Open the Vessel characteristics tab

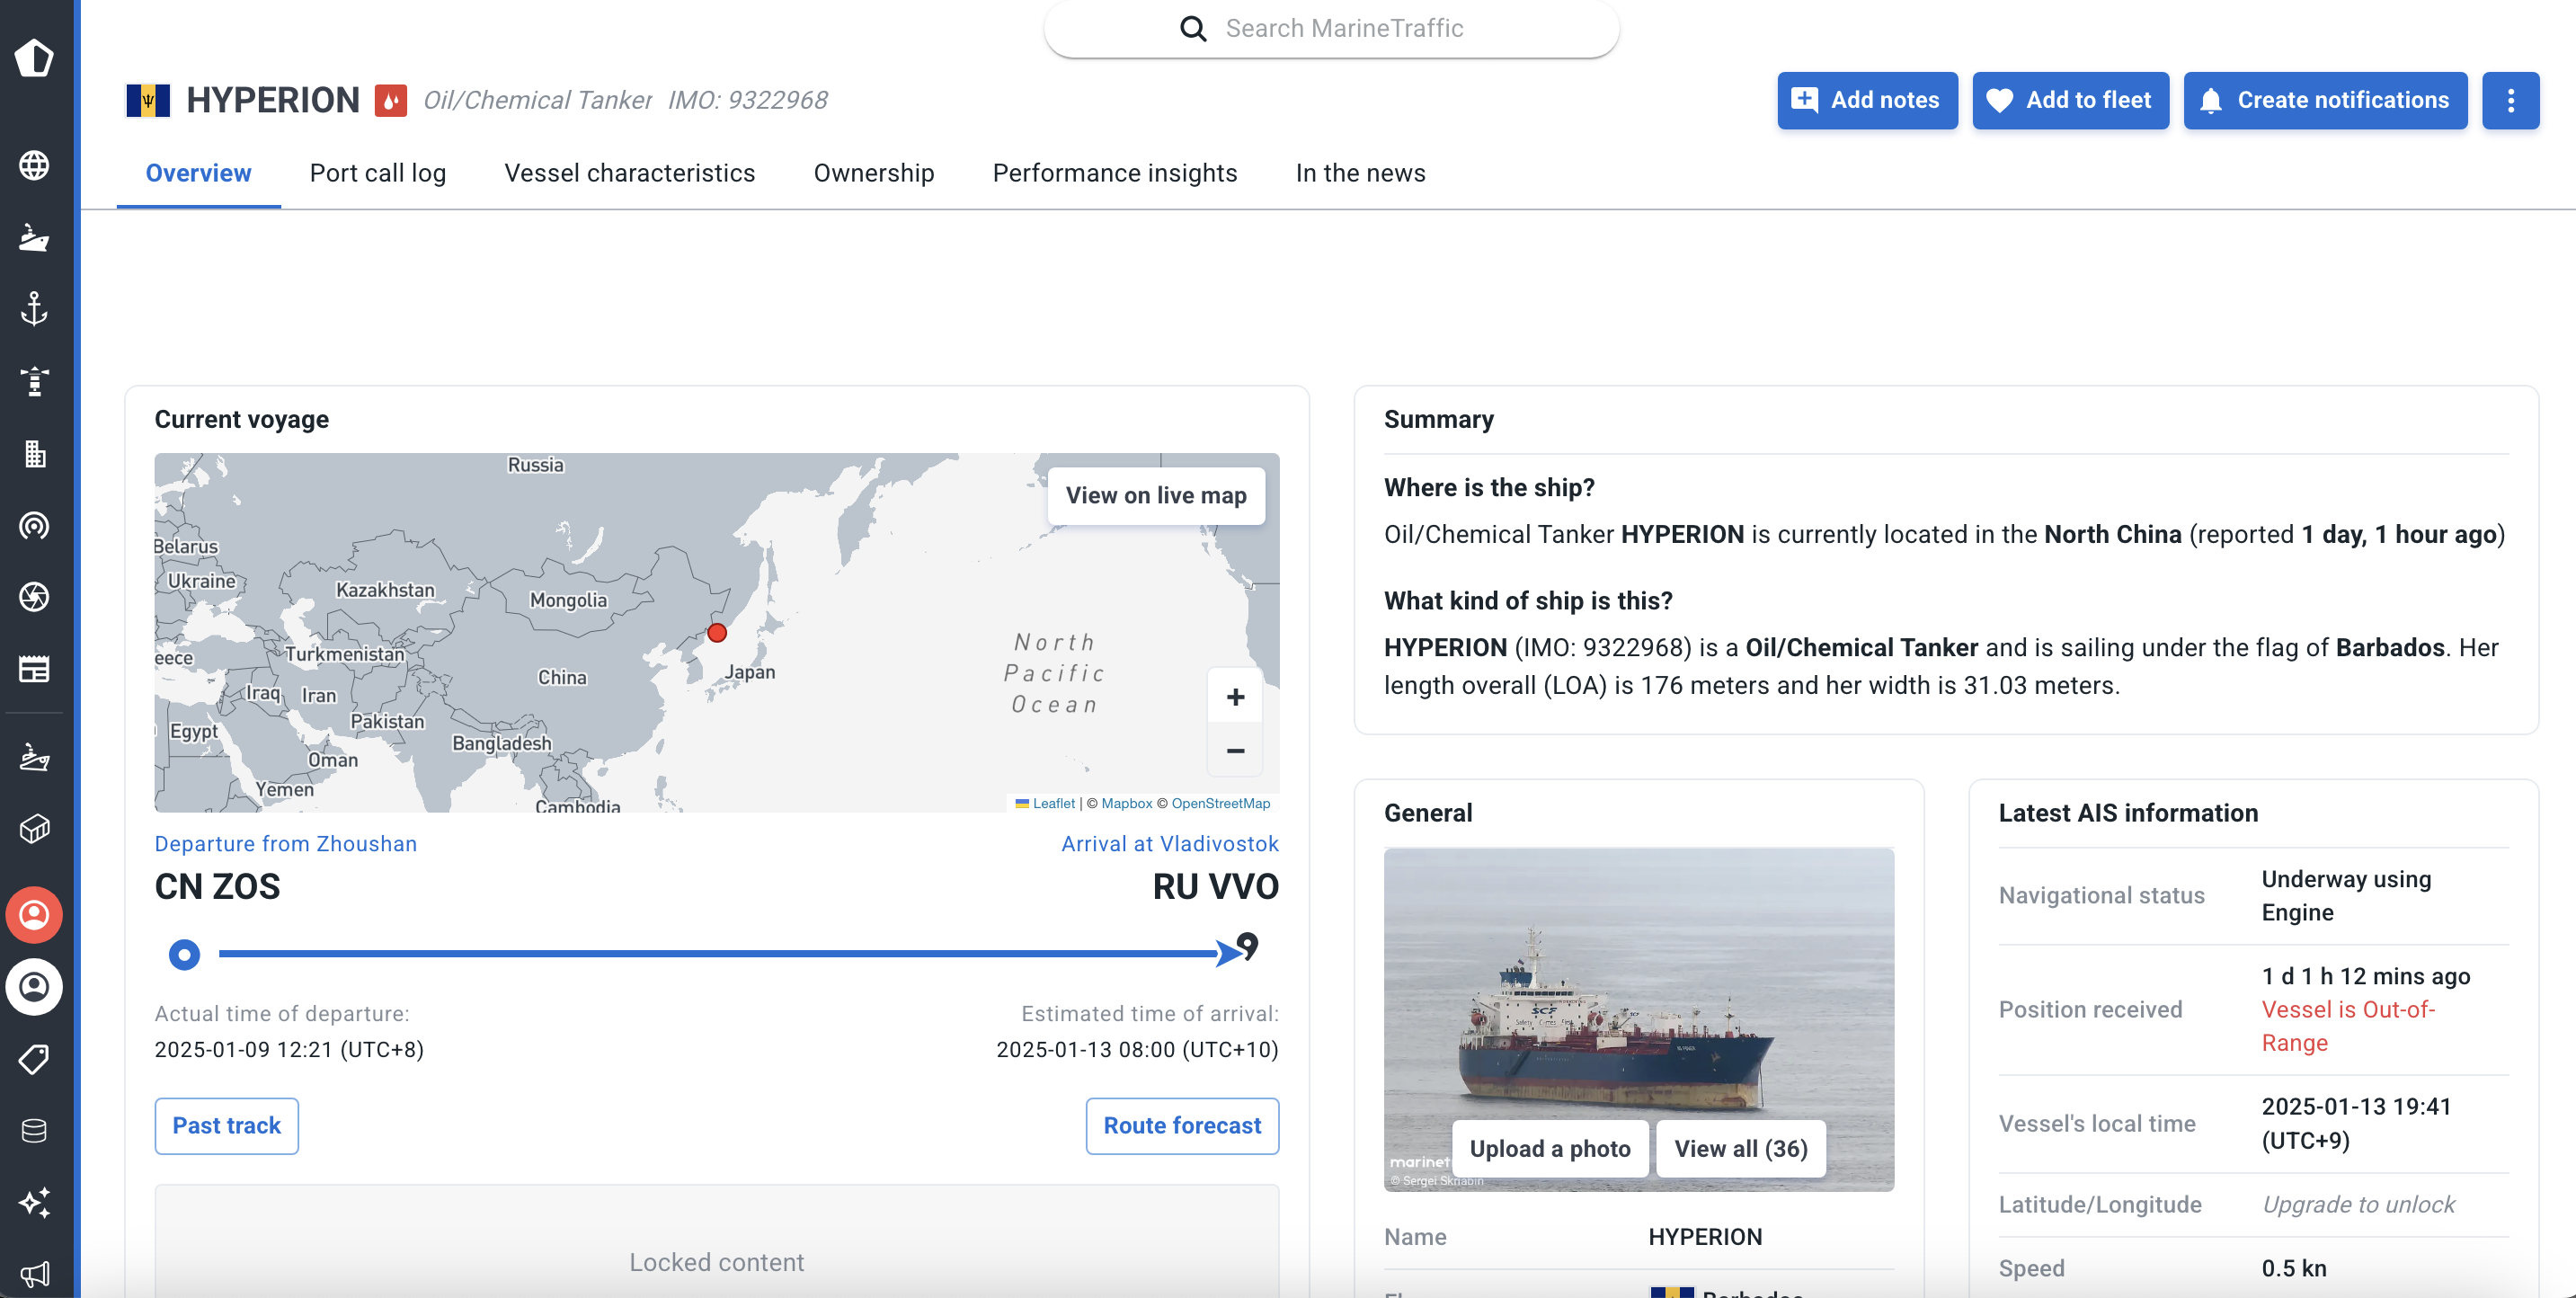[629, 173]
